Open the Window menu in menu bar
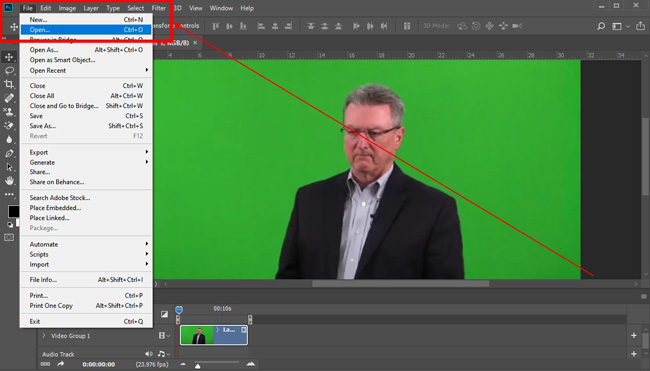 (x=221, y=8)
